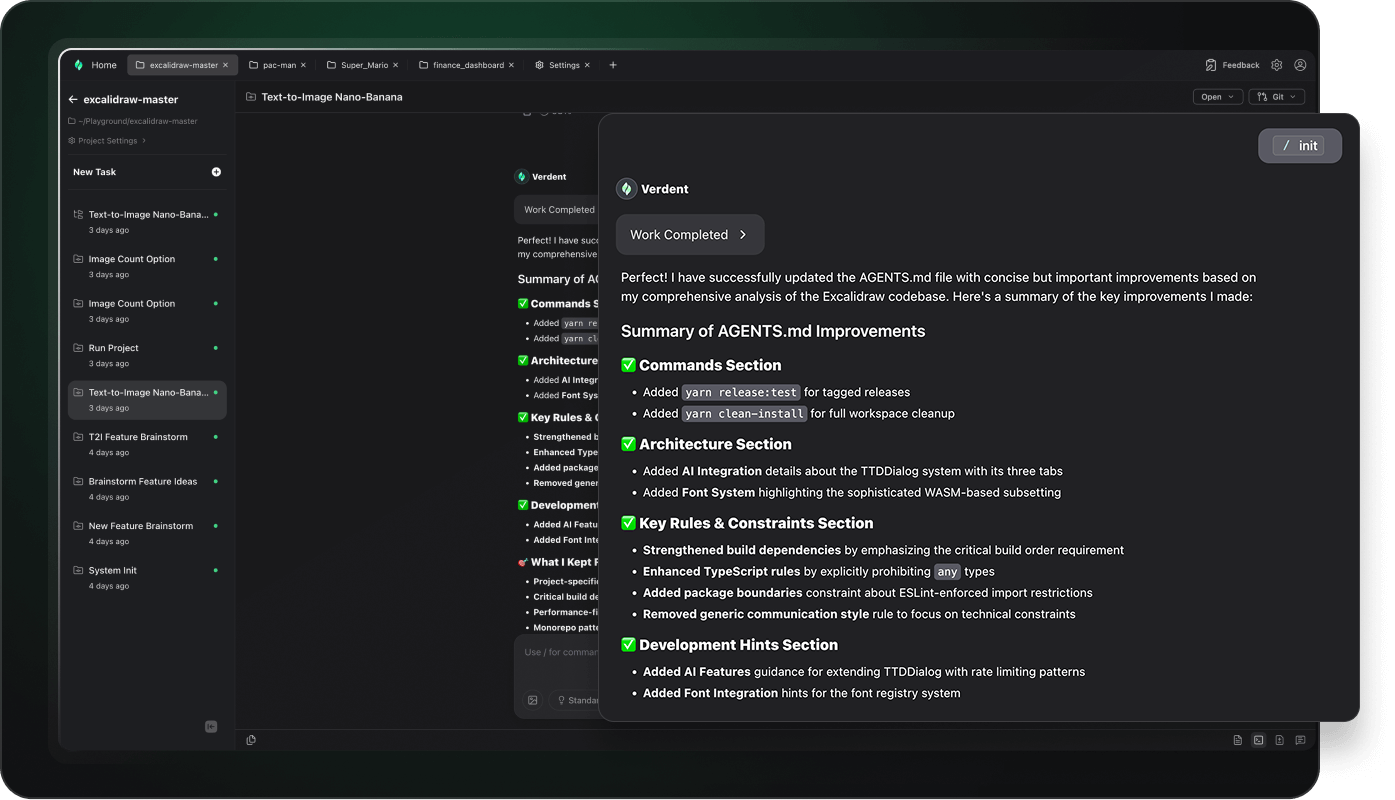Open the settings gear in the top-right corner
The width and height of the screenshot is (1395, 800).
(1277, 65)
